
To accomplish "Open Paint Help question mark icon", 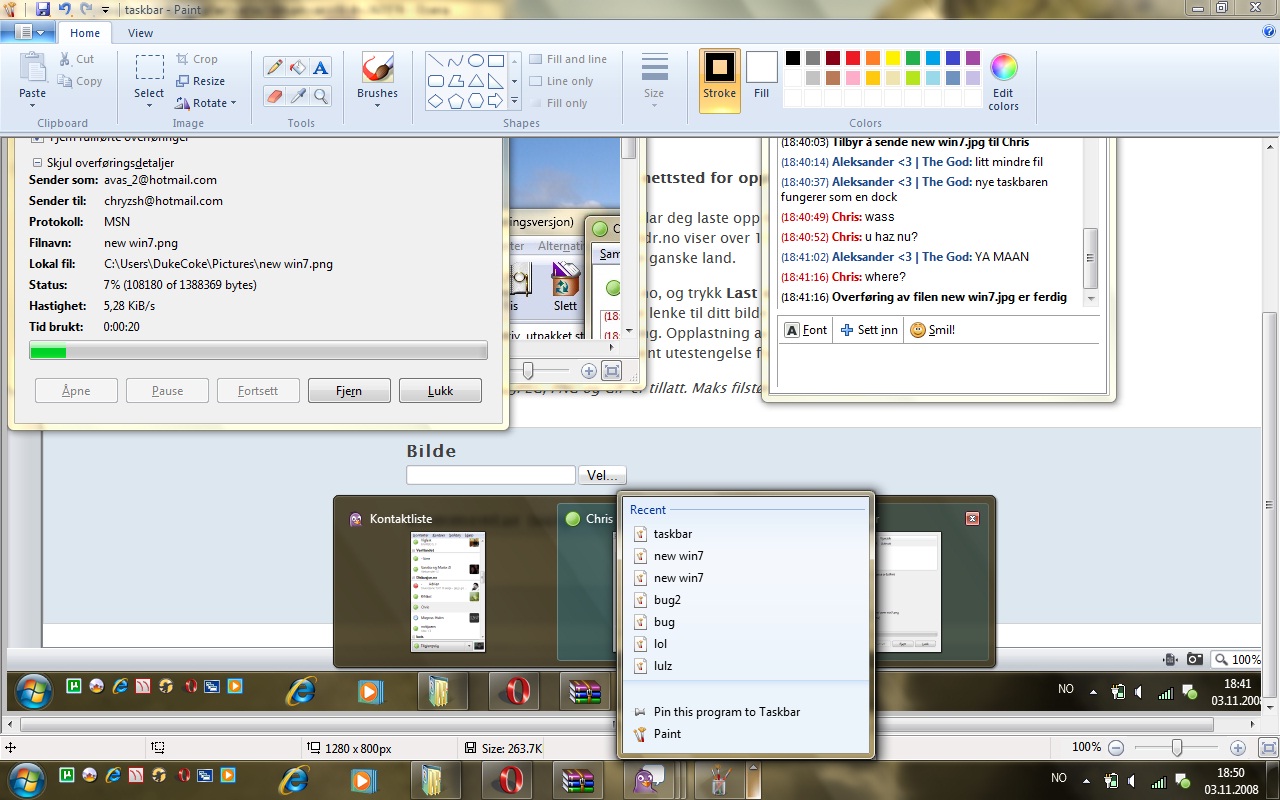I will click(x=1269, y=32).
